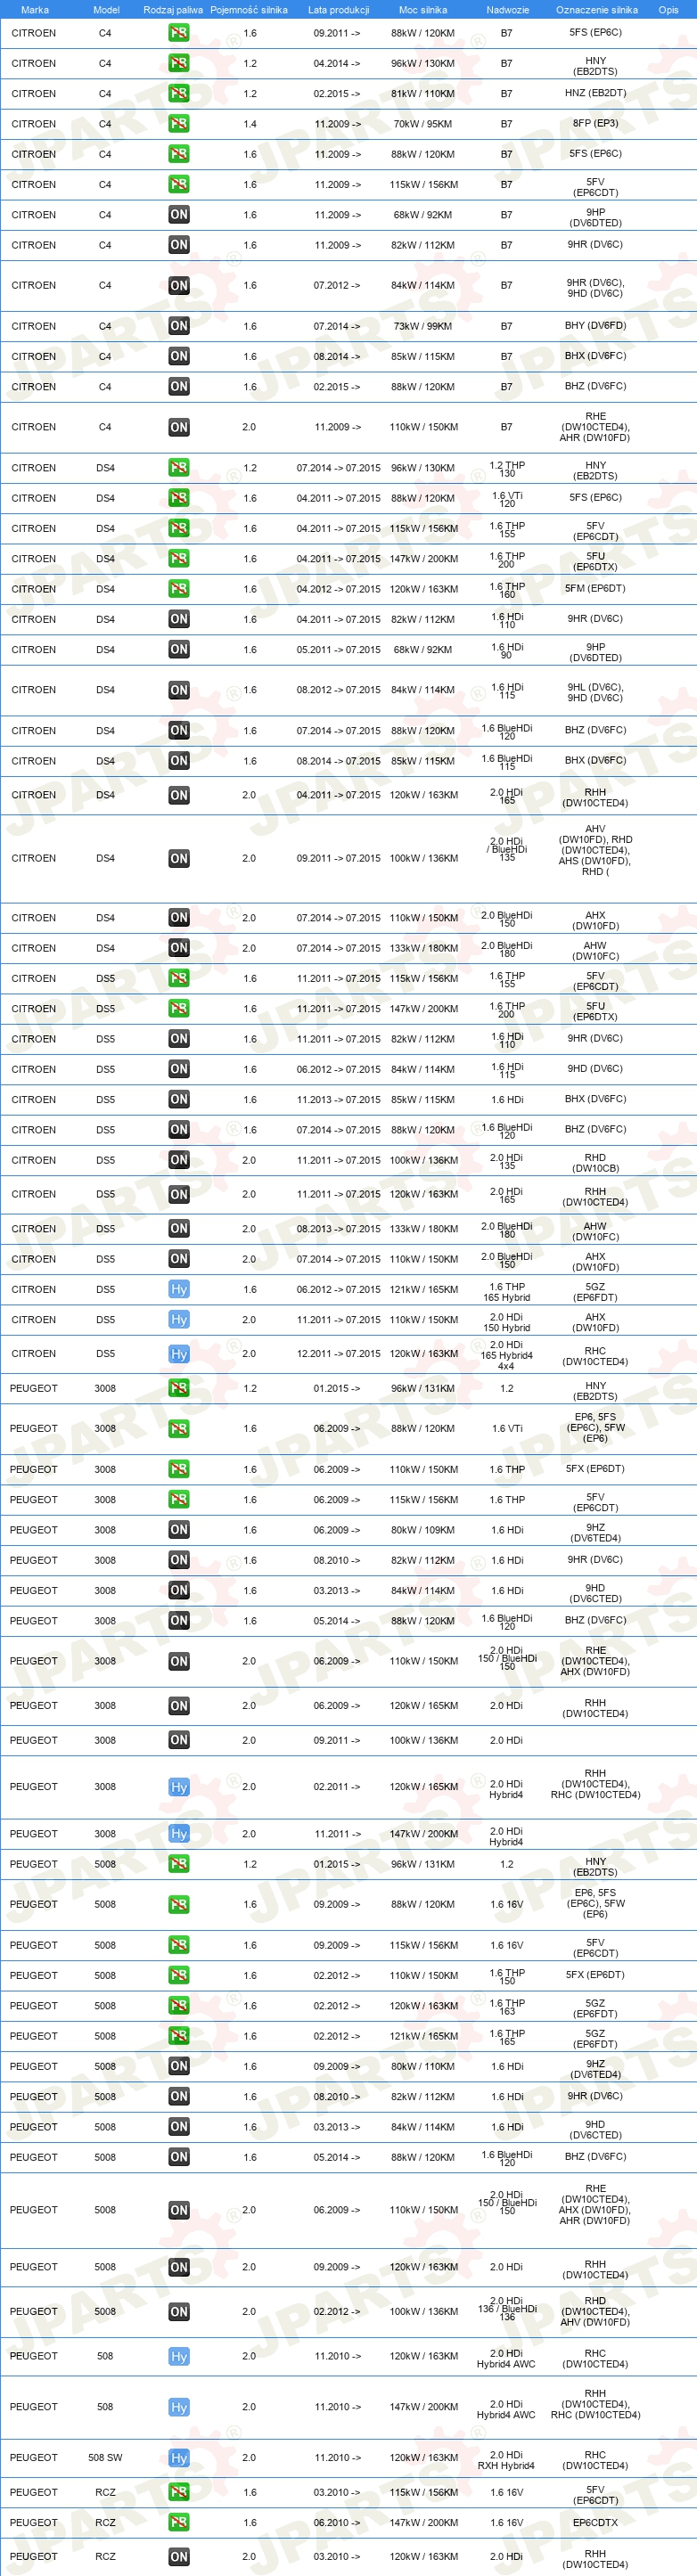Click power cell 70kW / 95KM

[422, 124]
